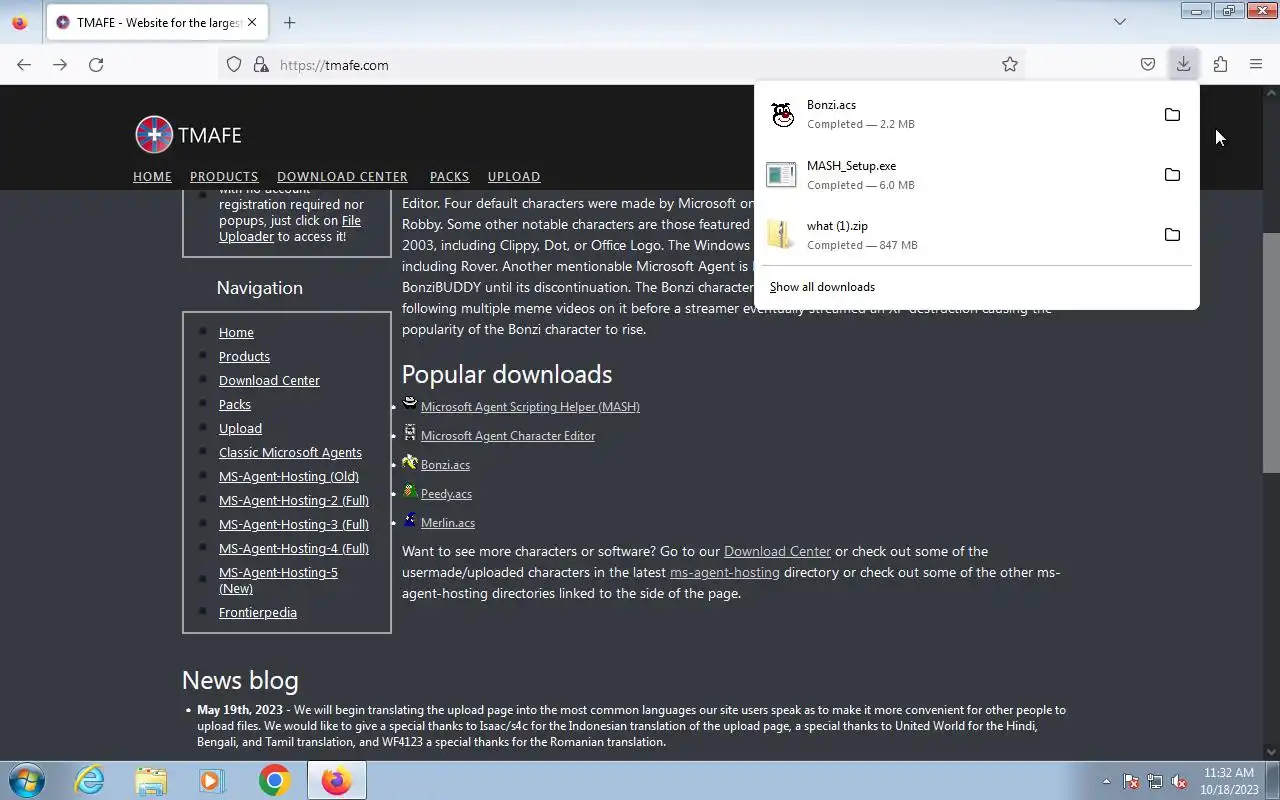Show what (1).zip in its folder
This screenshot has height=800, width=1280.
[1172, 235]
